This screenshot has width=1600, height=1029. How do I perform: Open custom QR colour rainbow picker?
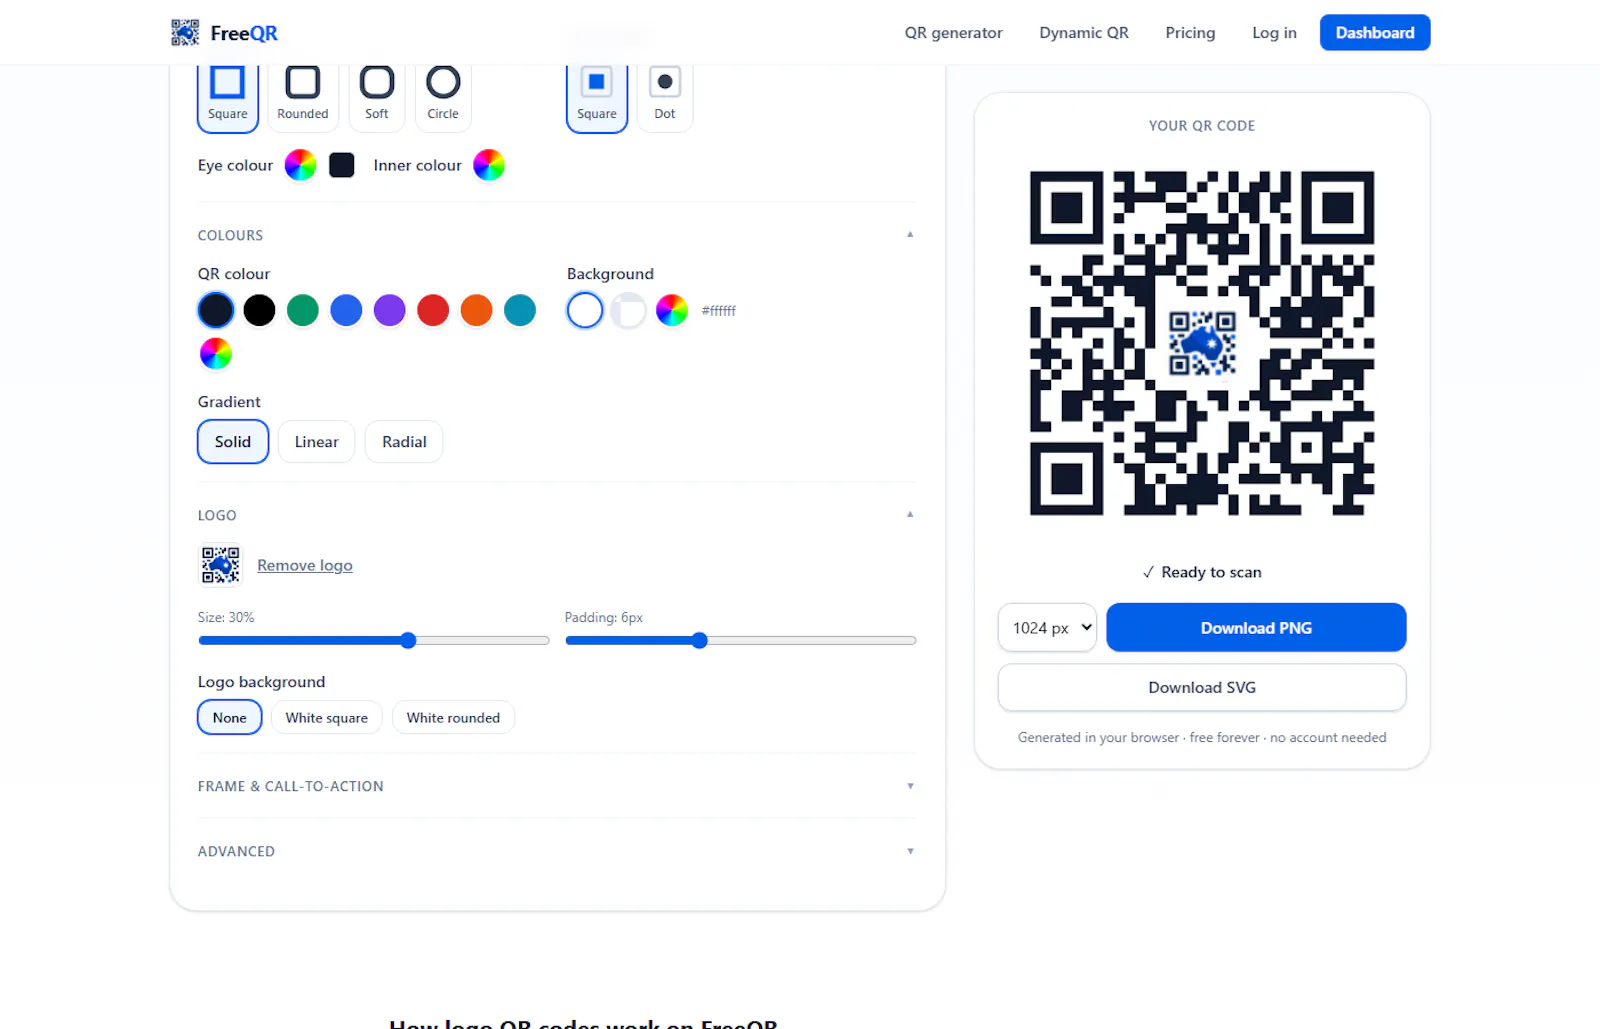click(216, 354)
